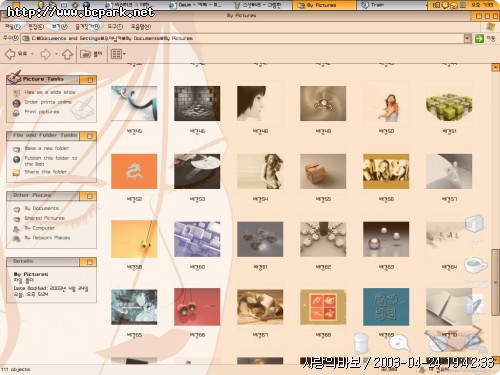Select the yellow thumbnail with hanging earphone
The height and width of the screenshot is (375, 500).
(x=134, y=239)
